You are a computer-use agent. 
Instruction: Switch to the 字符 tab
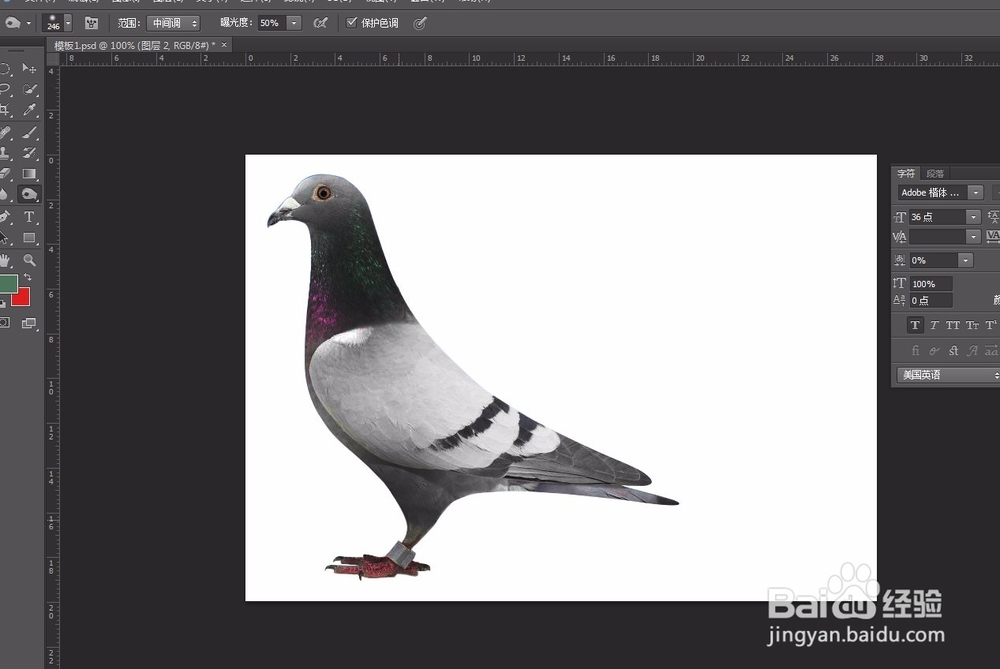pyautogui.click(x=906, y=173)
